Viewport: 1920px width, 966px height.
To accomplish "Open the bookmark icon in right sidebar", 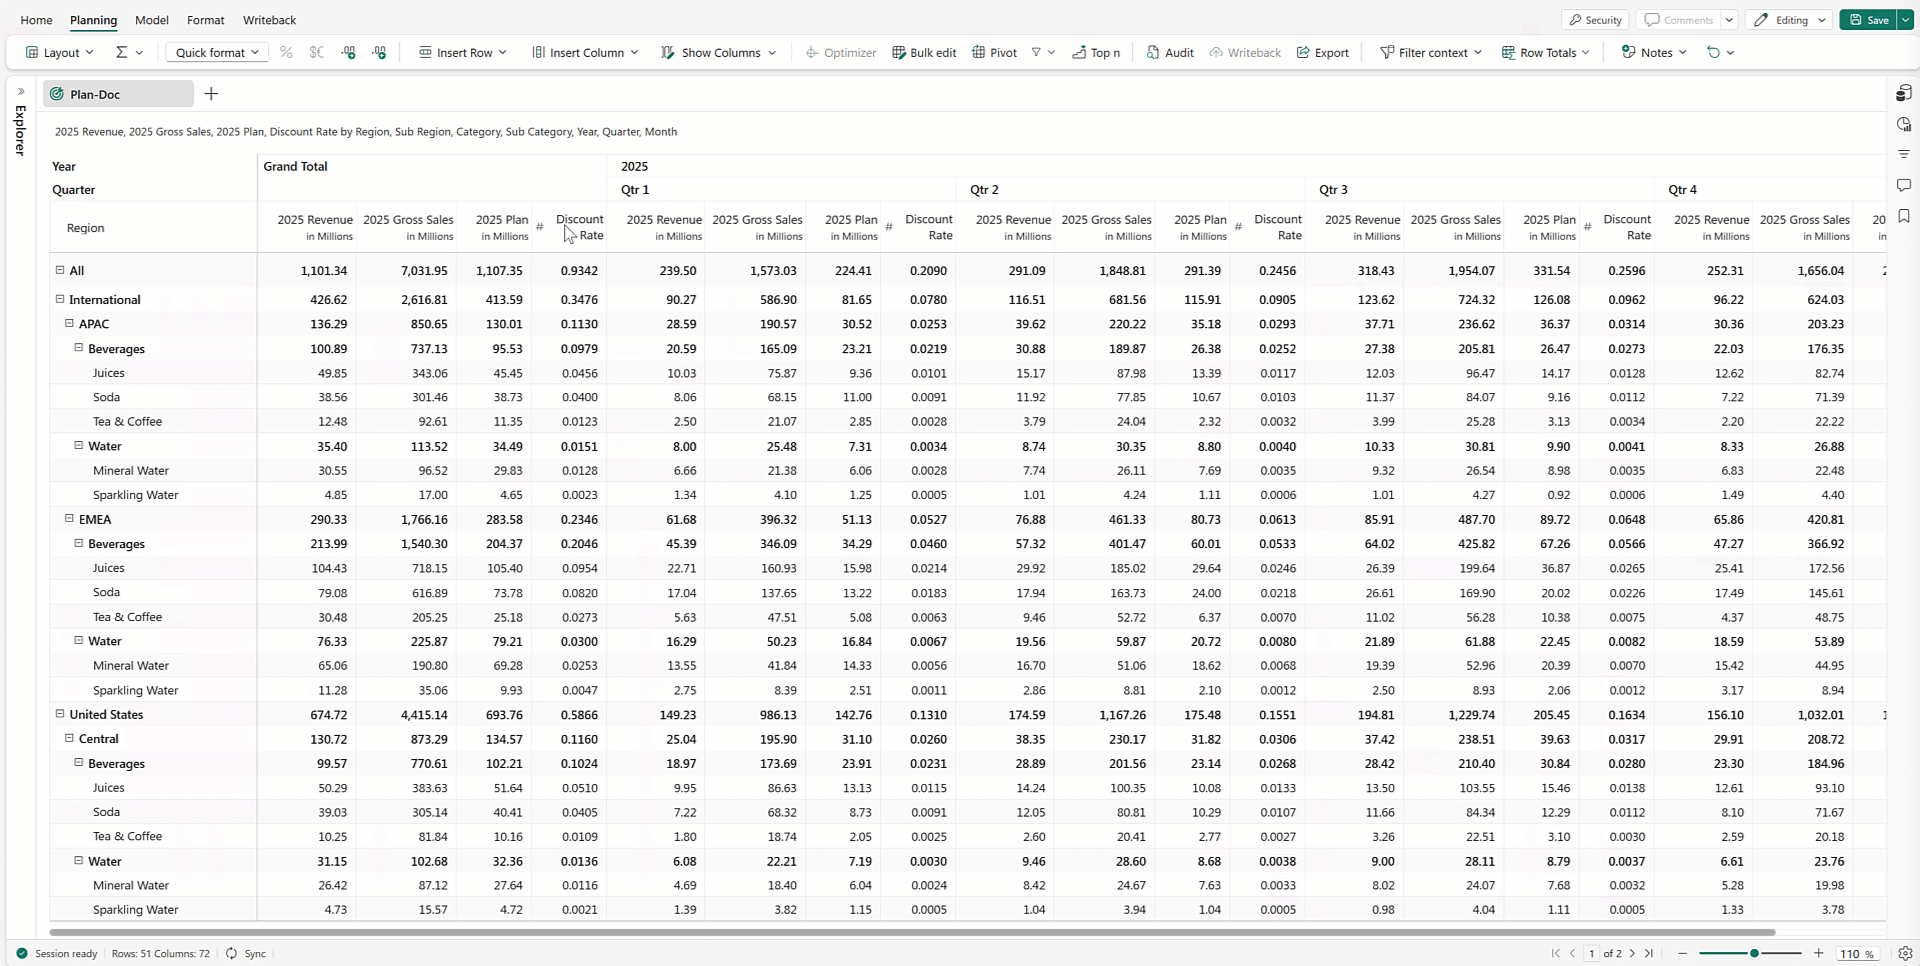I will coord(1903,216).
